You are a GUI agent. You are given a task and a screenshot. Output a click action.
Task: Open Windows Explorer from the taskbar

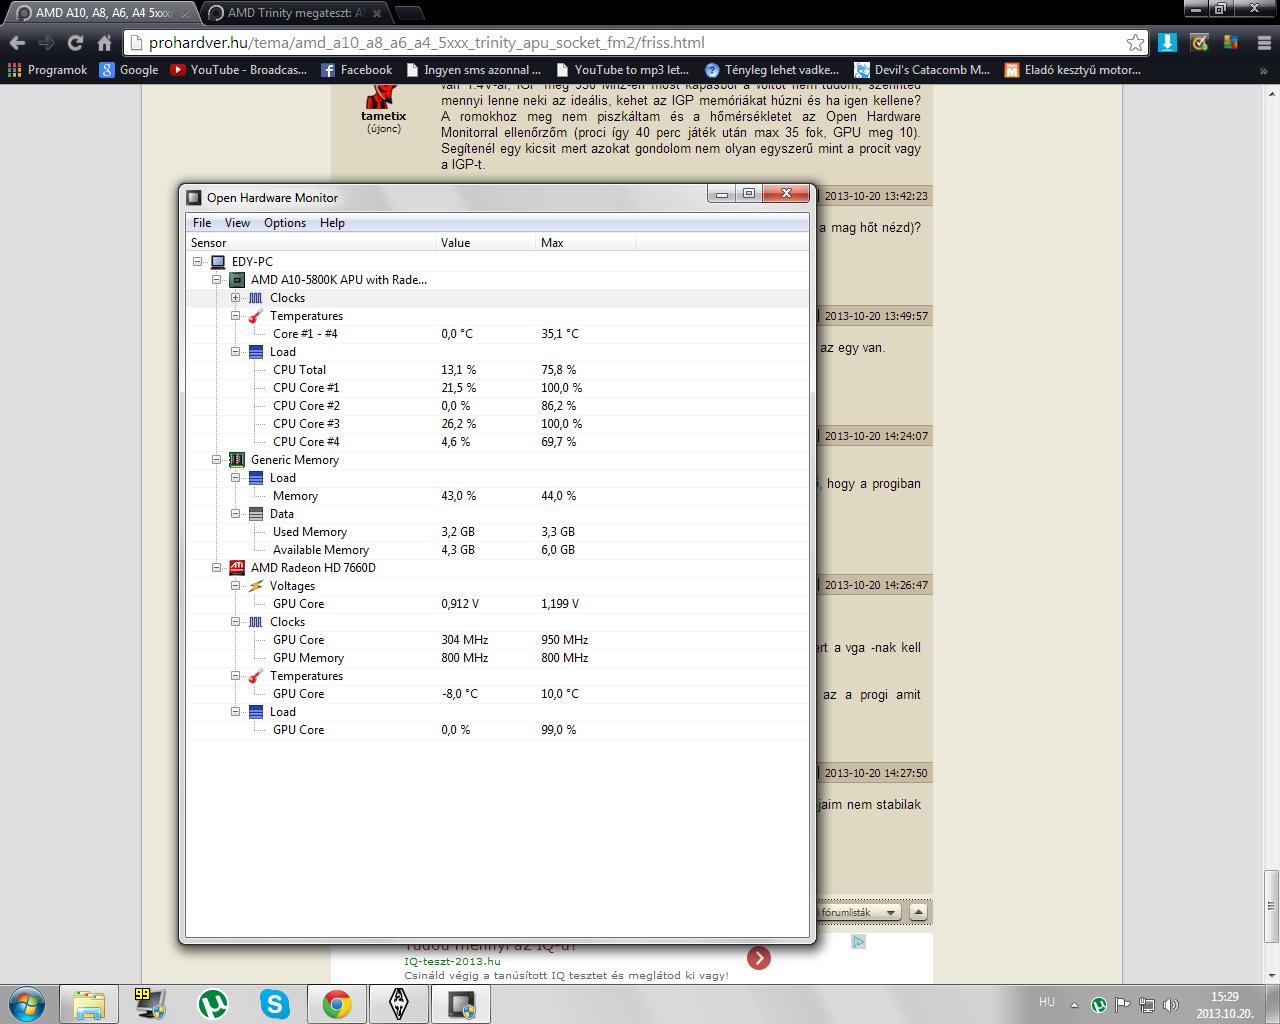89,1004
